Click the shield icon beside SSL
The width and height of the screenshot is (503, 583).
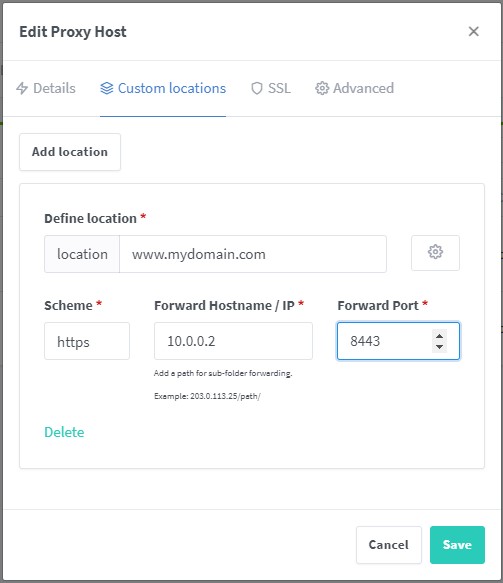(257, 88)
